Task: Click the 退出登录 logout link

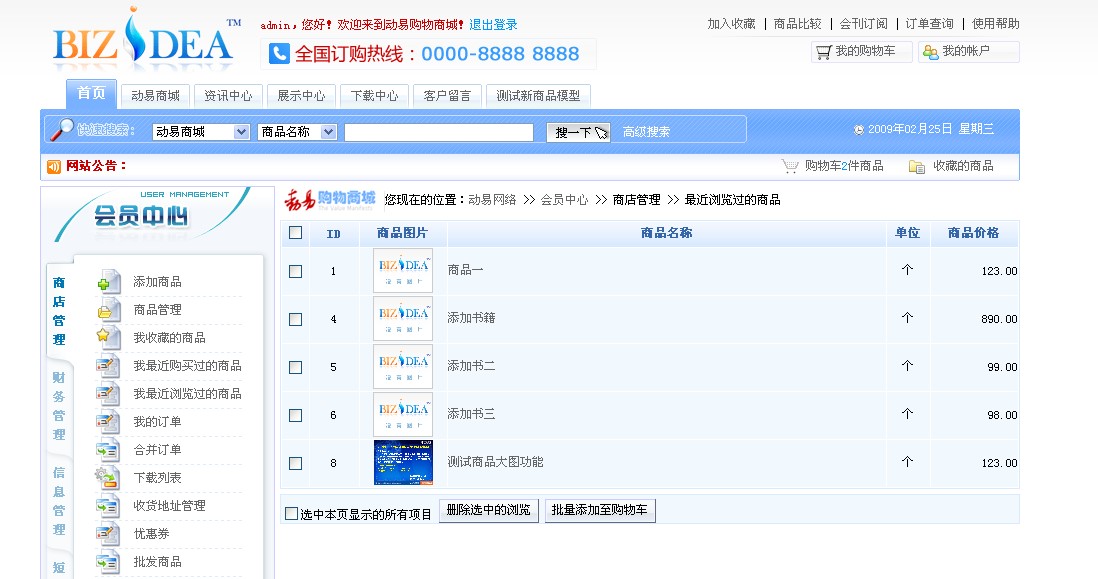Action: coord(493,25)
